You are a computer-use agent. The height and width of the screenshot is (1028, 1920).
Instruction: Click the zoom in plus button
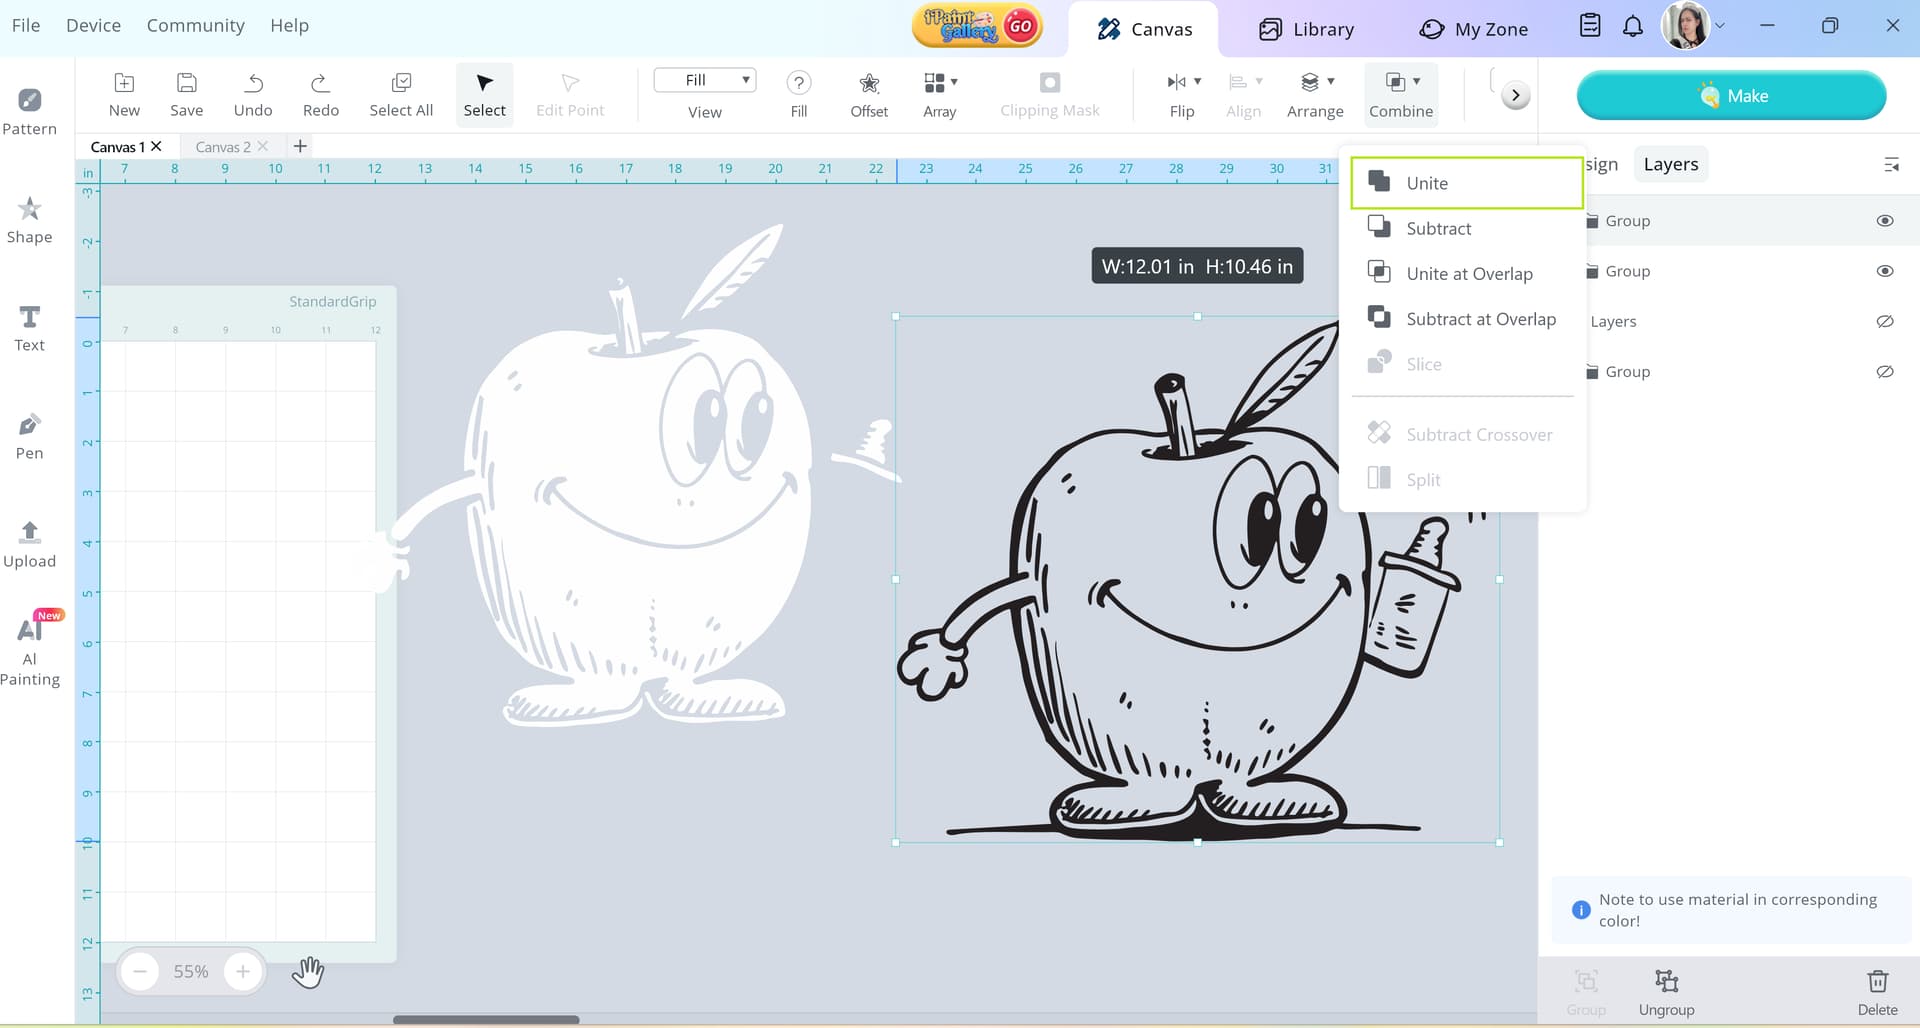point(242,971)
